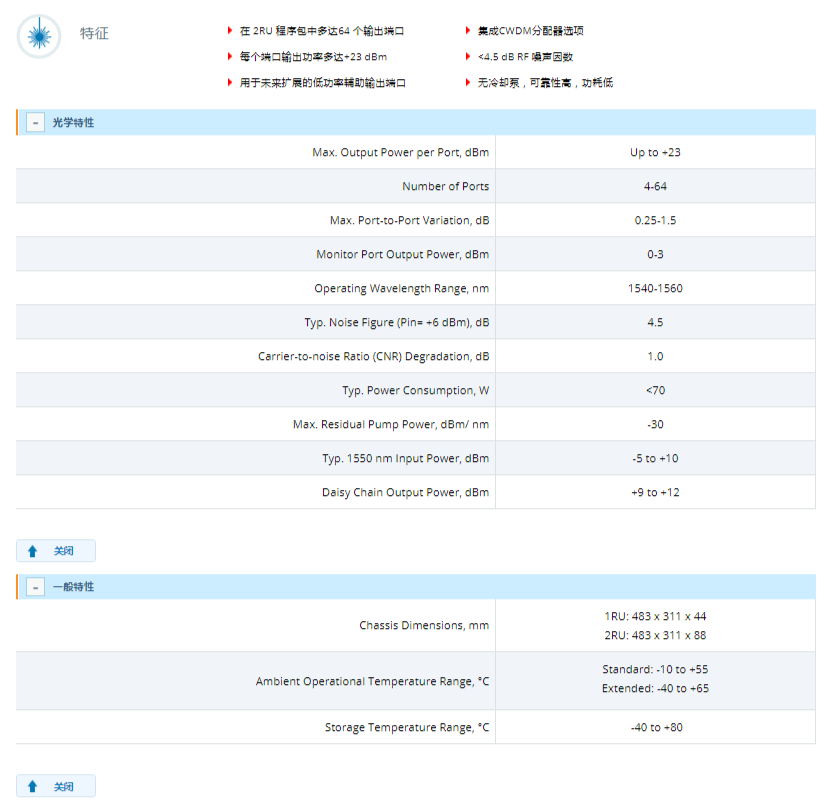Click the 1540-1560 wavelength range value
The height and width of the screenshot is (804, 834).
[x=655, y=289]
